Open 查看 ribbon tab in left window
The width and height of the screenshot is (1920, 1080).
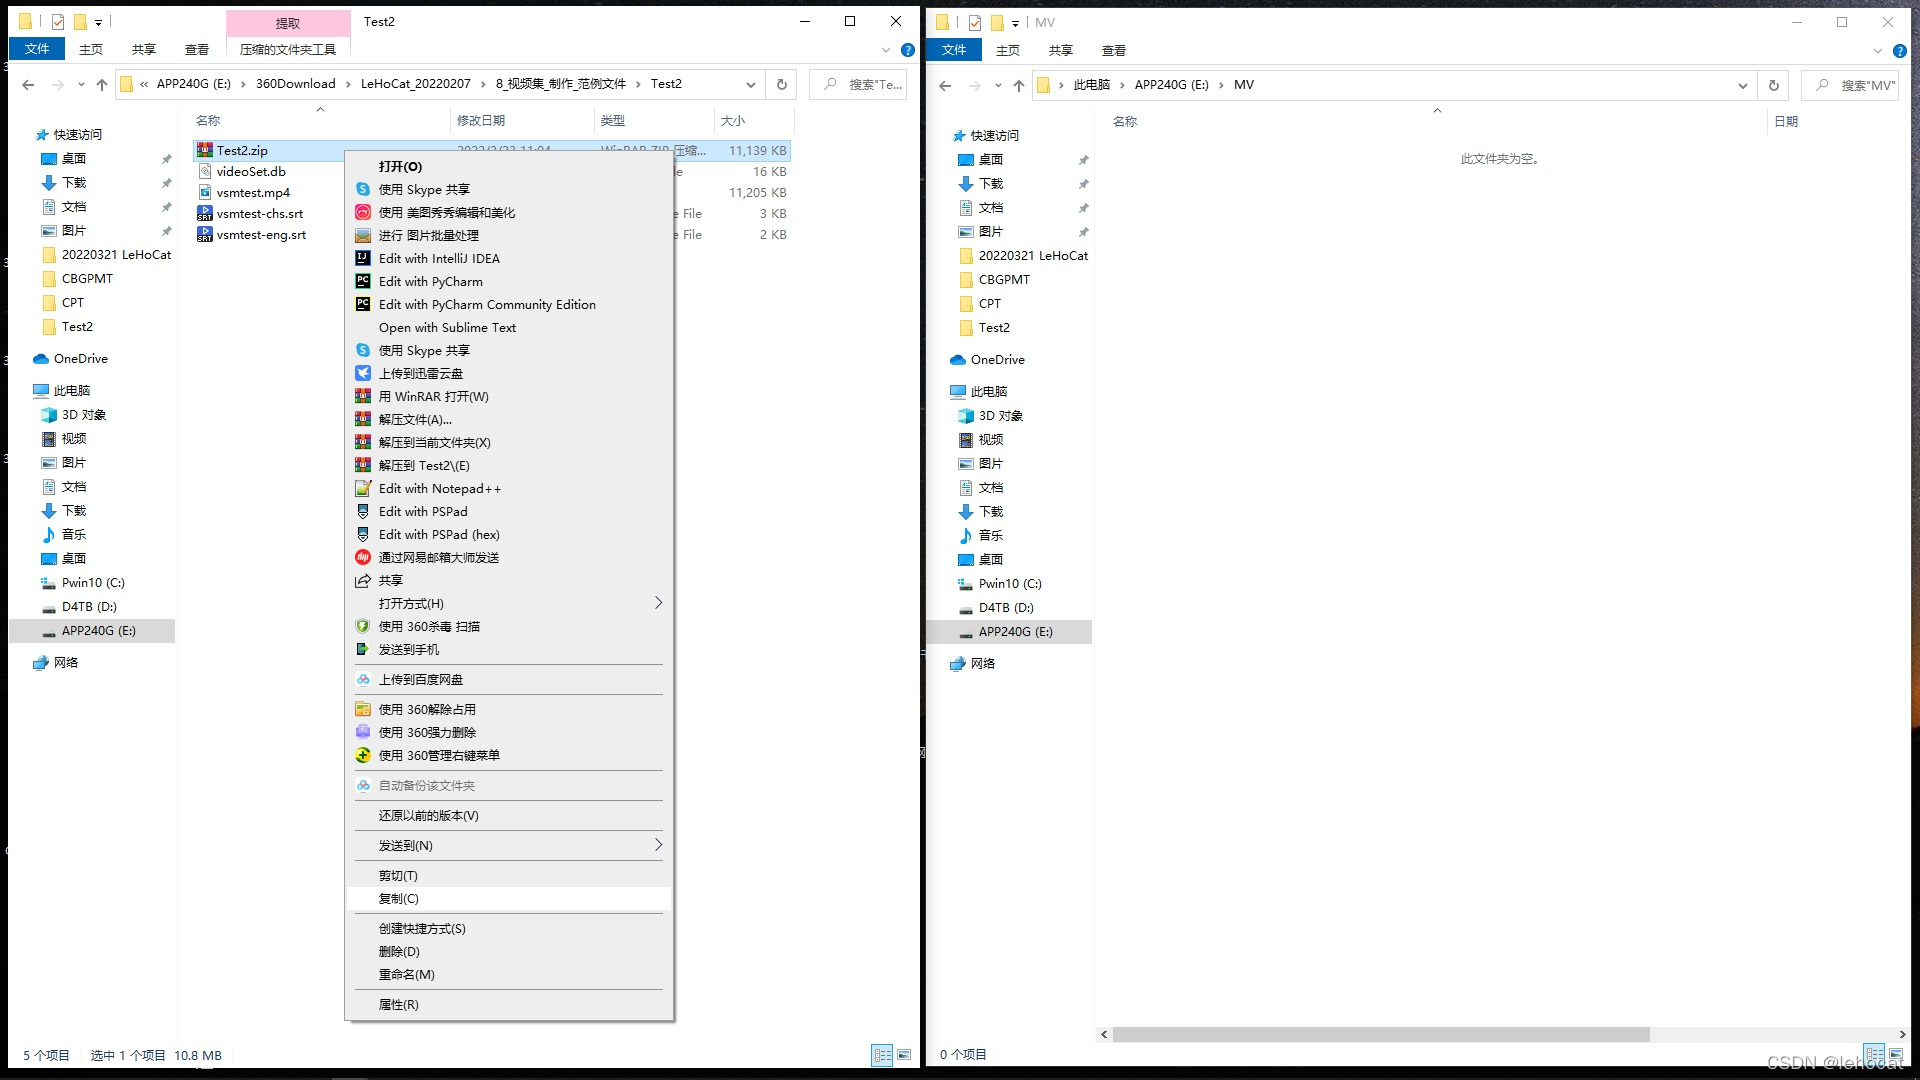[x=197, y=50]
